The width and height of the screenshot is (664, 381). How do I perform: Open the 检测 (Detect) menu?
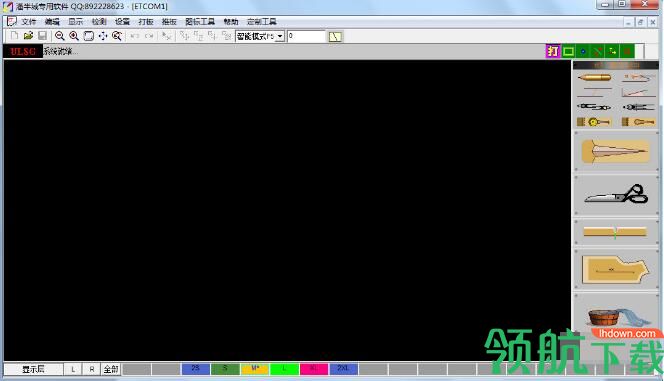coord(99,22)
